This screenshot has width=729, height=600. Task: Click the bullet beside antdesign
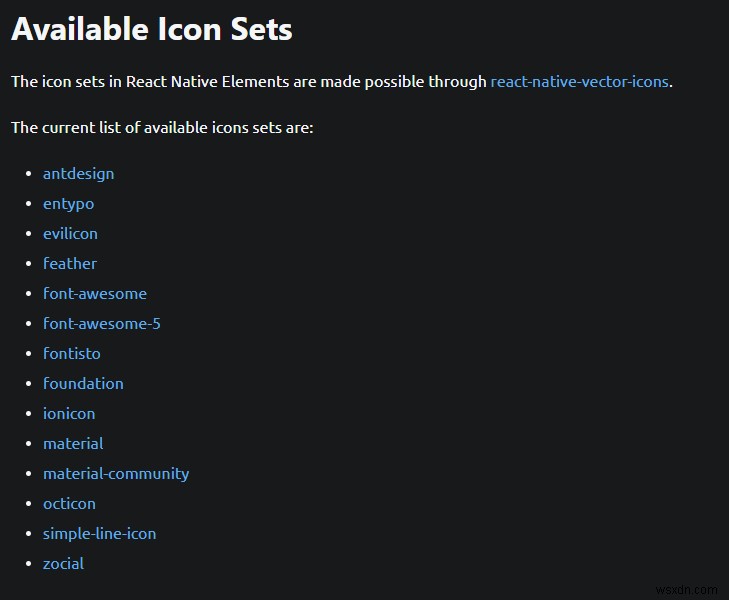[28, 174]
